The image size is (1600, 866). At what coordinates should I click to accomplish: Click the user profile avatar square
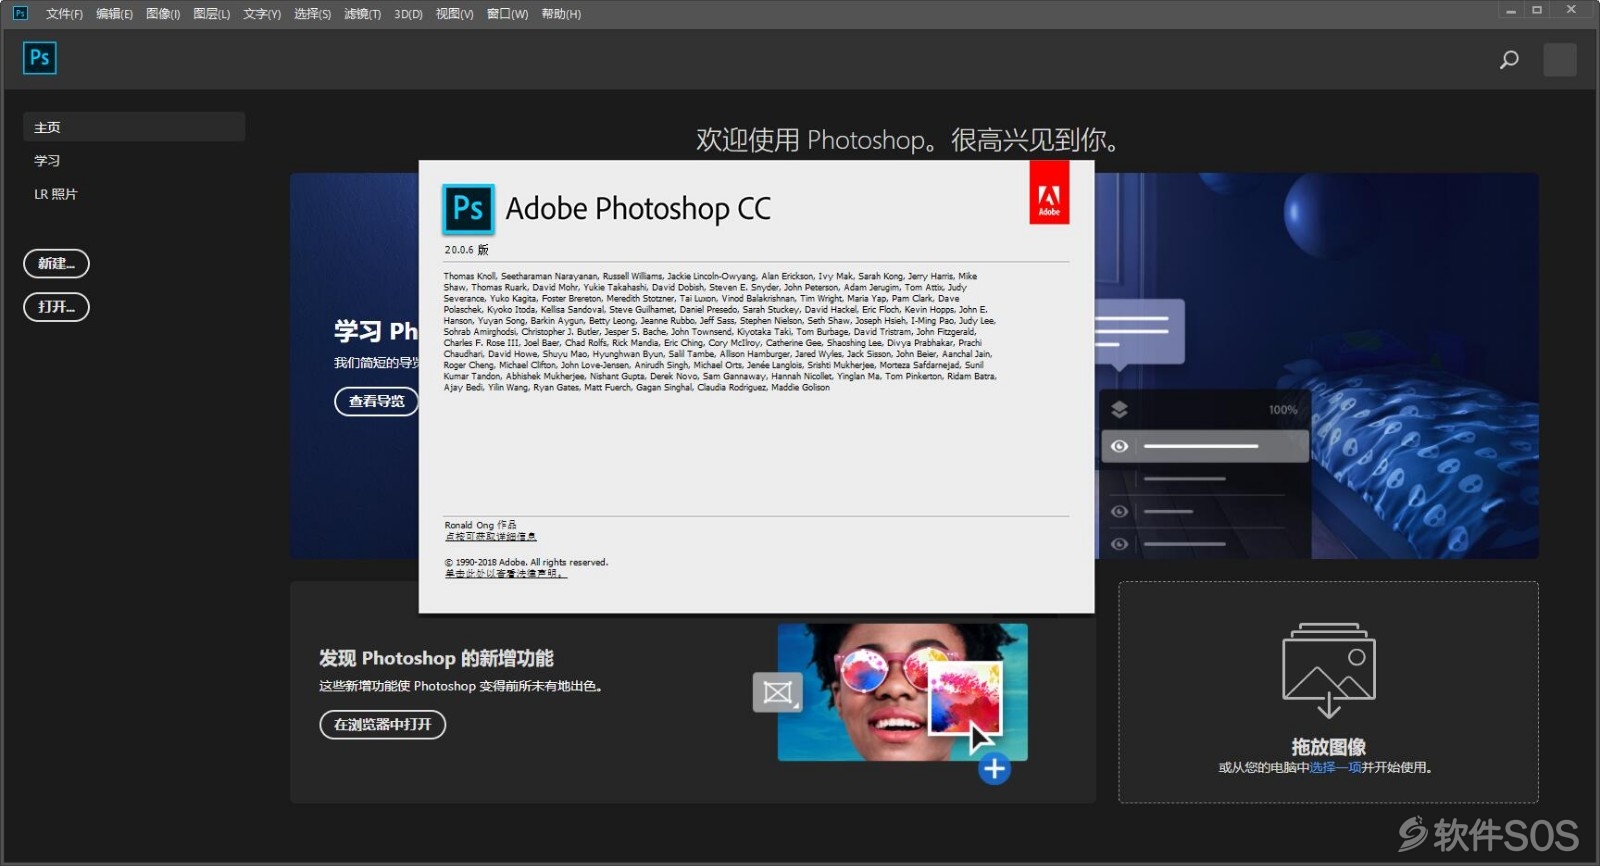1560,60
